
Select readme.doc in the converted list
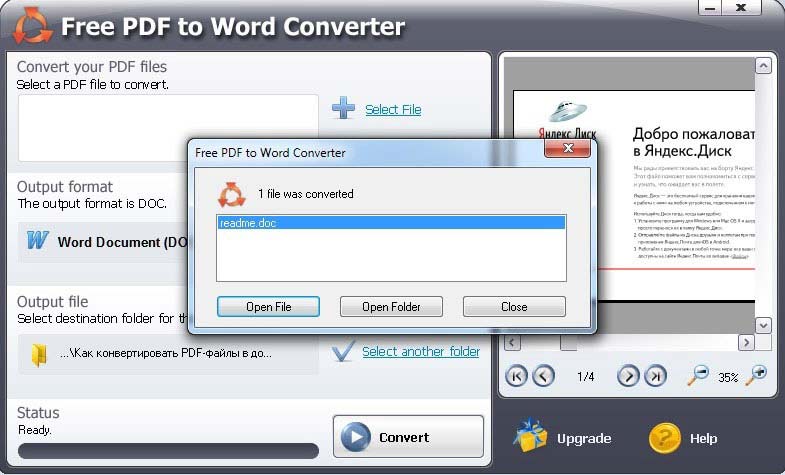point(391,223)
